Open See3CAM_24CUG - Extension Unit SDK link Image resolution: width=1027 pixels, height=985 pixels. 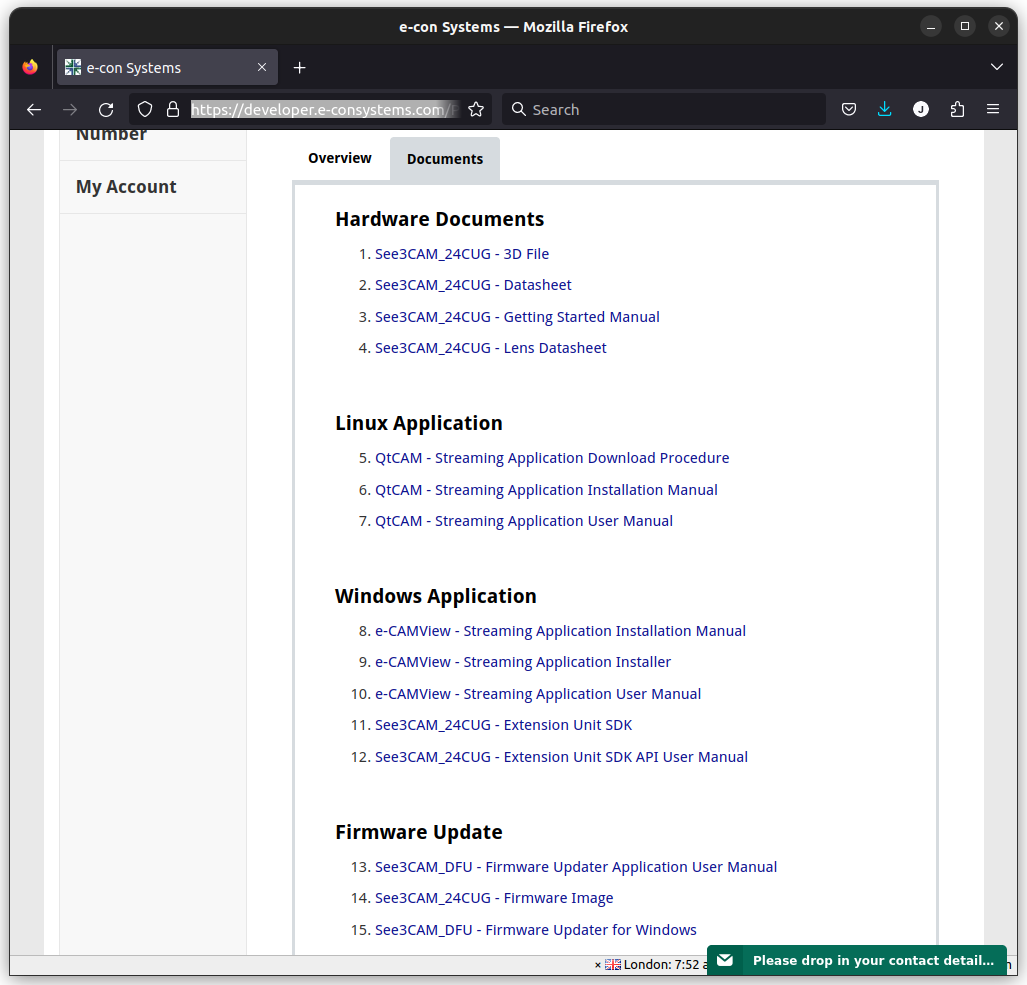(503, 726)
